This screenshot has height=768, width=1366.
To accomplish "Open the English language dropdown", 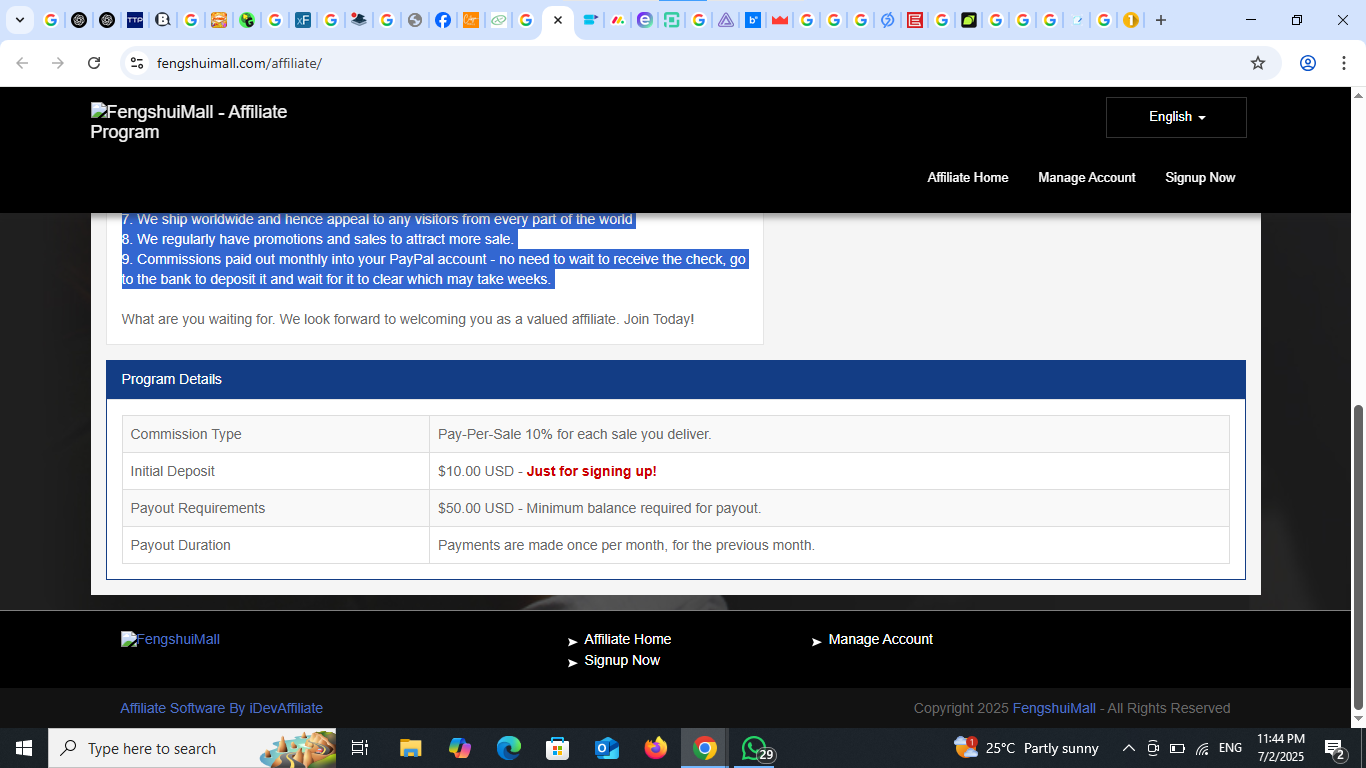I will click(x=1176, y=117).
